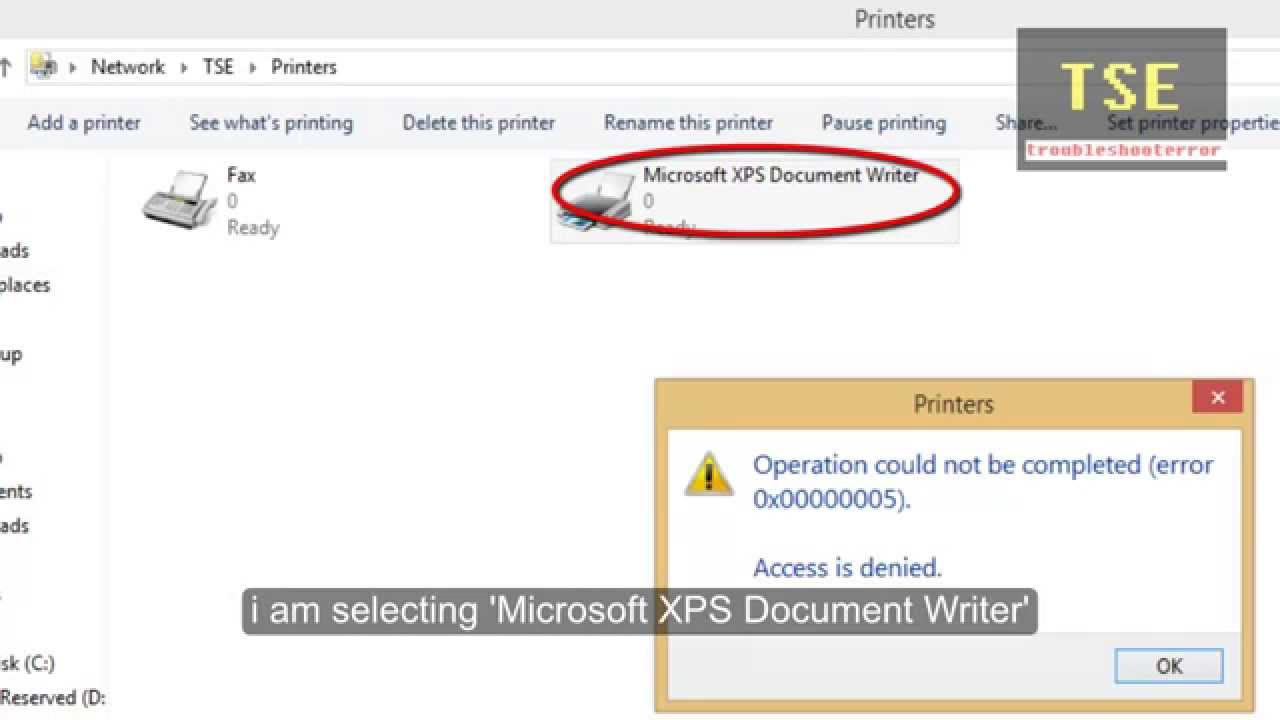Click Microsoft XPS Document Writer name text

781,175
